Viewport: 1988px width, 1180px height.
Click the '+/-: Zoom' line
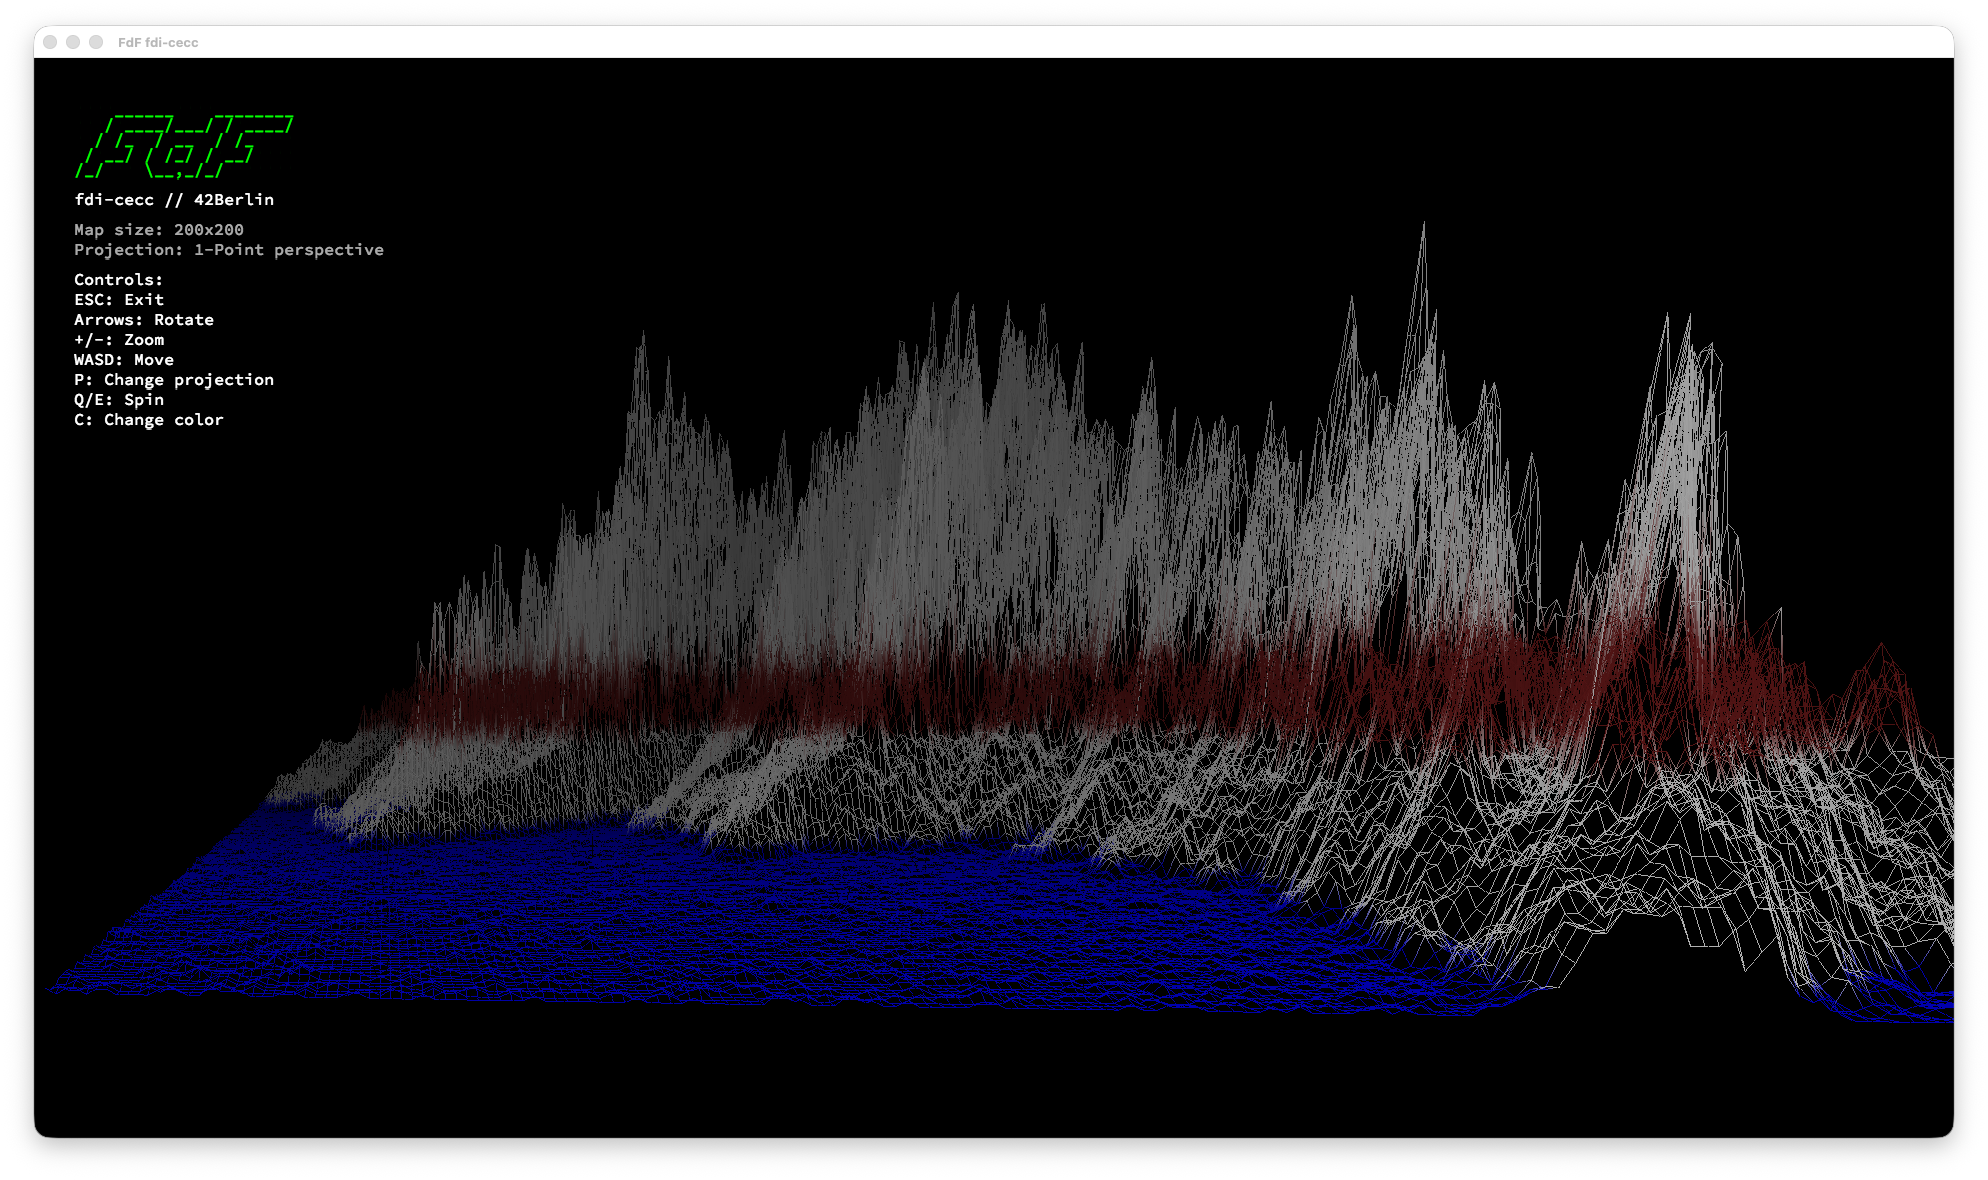pyautogui.click(x=119, y=340)
